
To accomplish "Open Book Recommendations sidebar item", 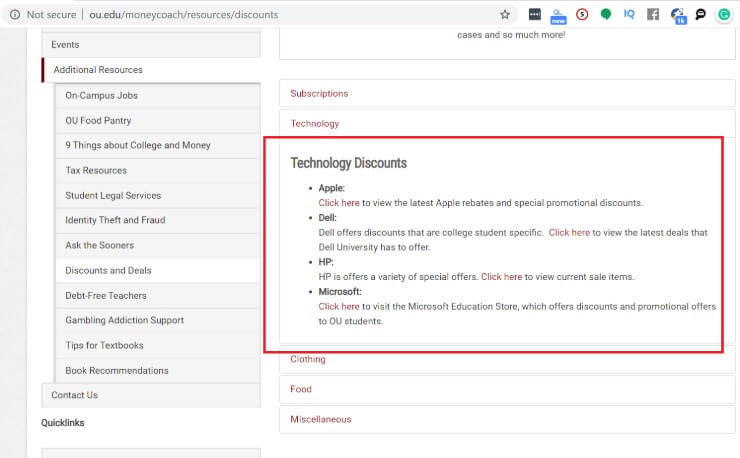I will pyautogui.click(x=158, y=371).
